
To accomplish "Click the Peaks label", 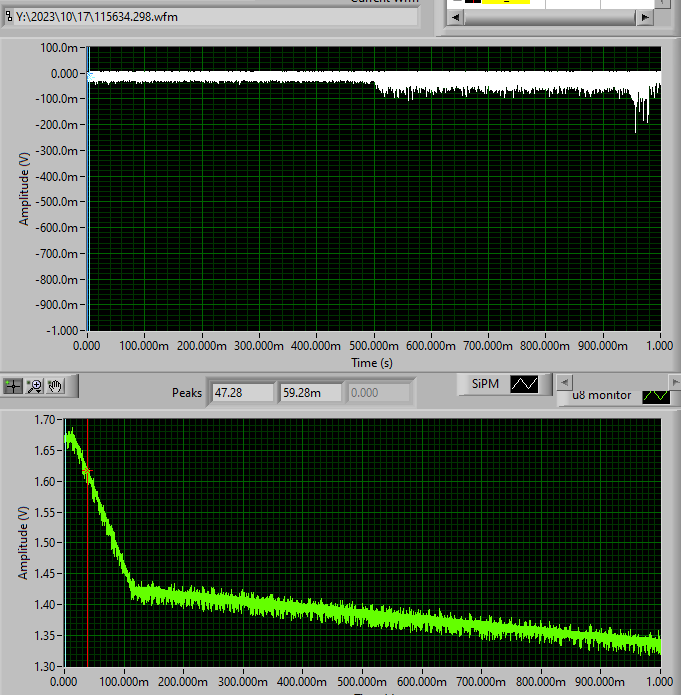I will pos(187,393).
